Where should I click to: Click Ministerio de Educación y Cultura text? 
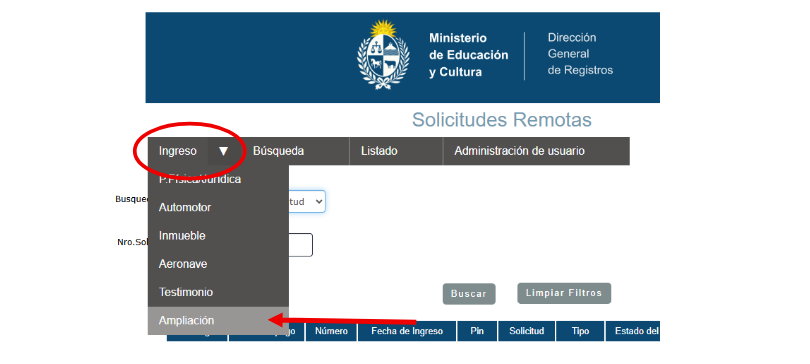(469, 55)
